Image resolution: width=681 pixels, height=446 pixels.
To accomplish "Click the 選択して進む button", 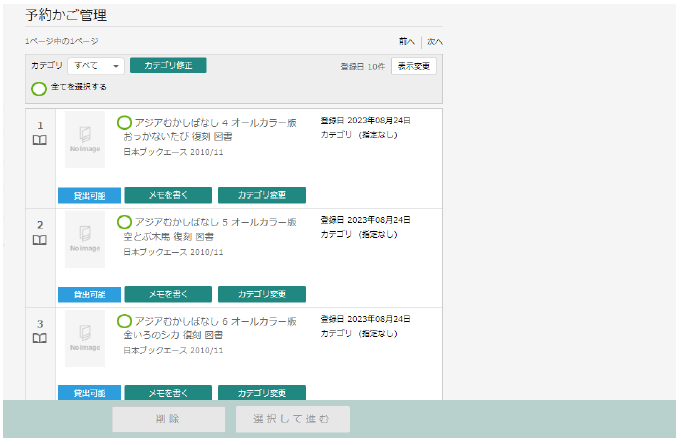I will 293,419.
